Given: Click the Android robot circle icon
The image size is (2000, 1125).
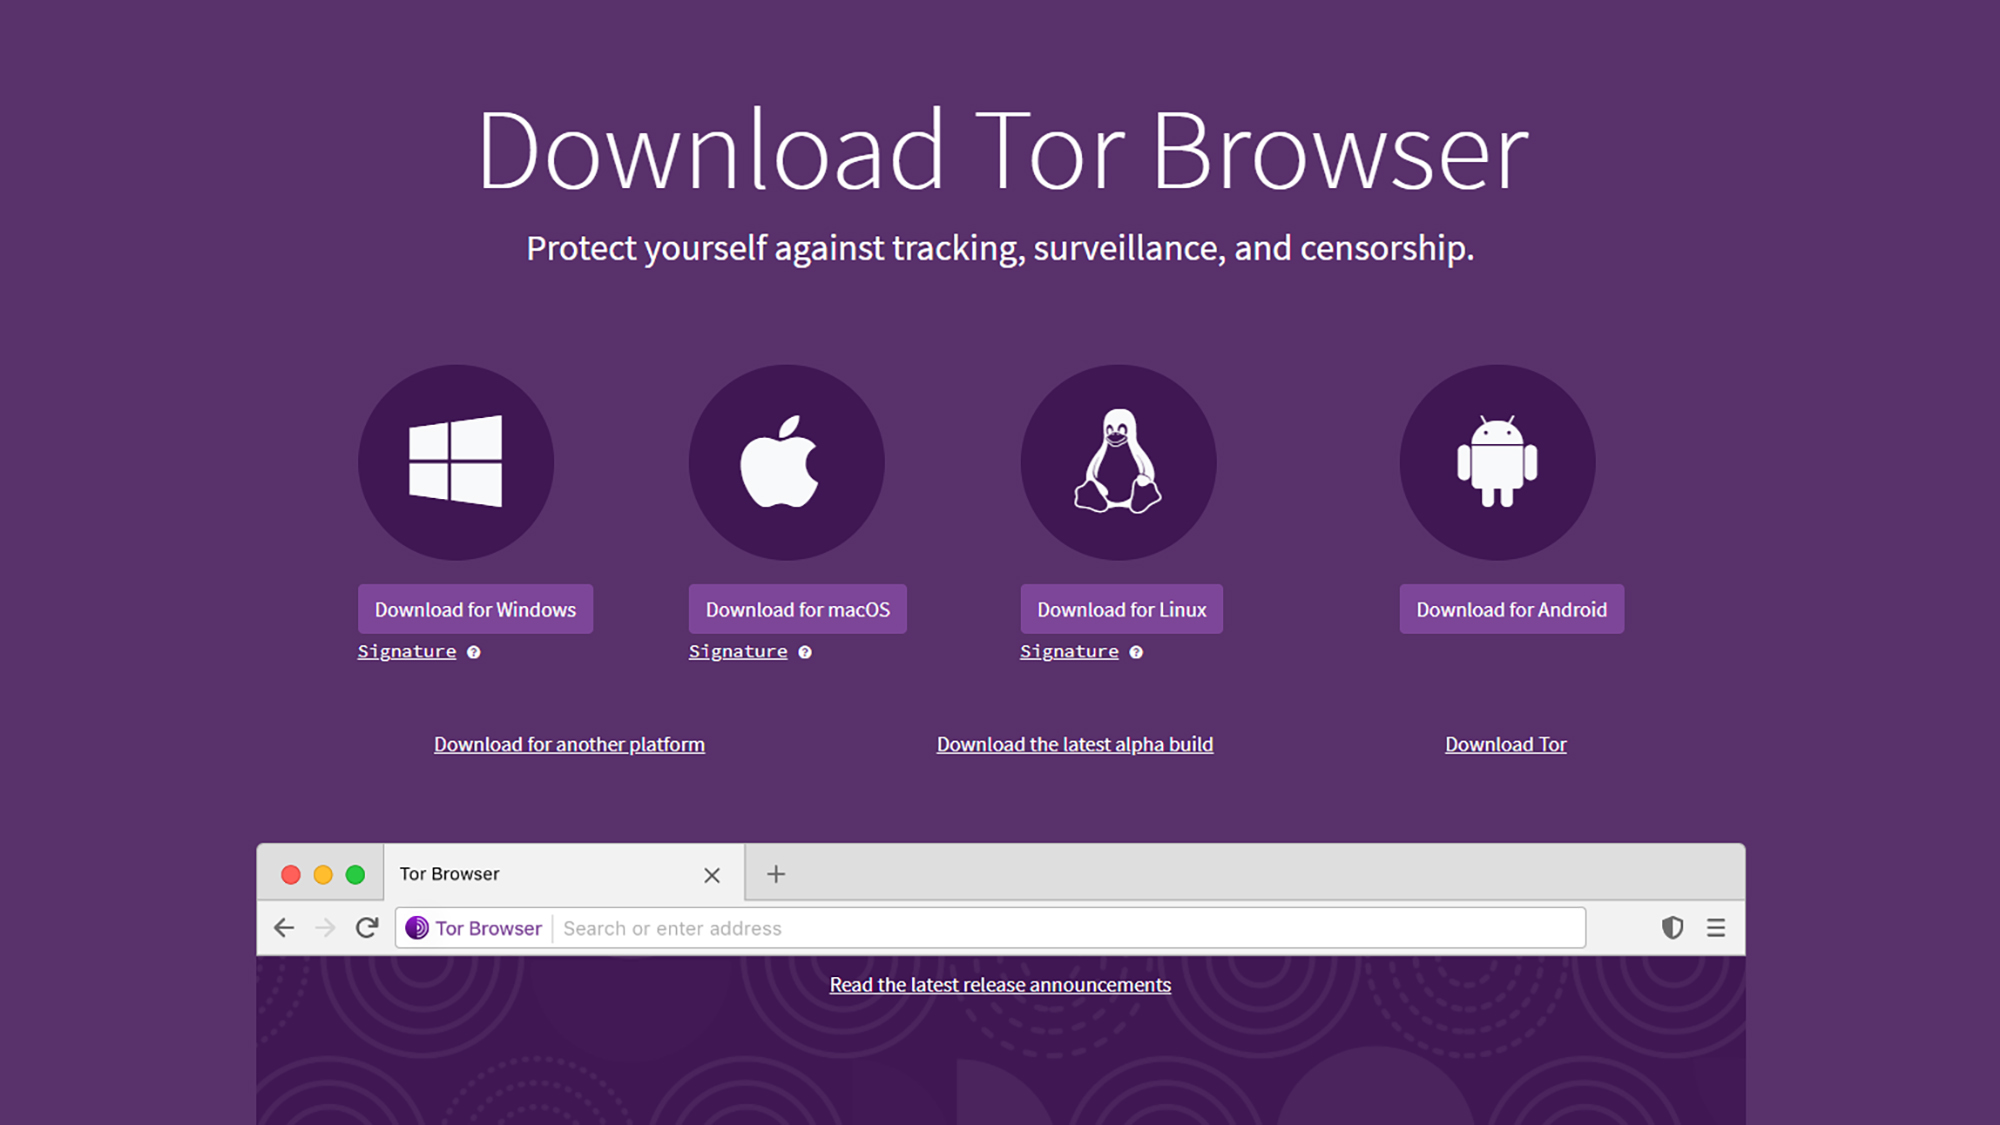Looking at the screenshot, I should tap(1497, 462).
